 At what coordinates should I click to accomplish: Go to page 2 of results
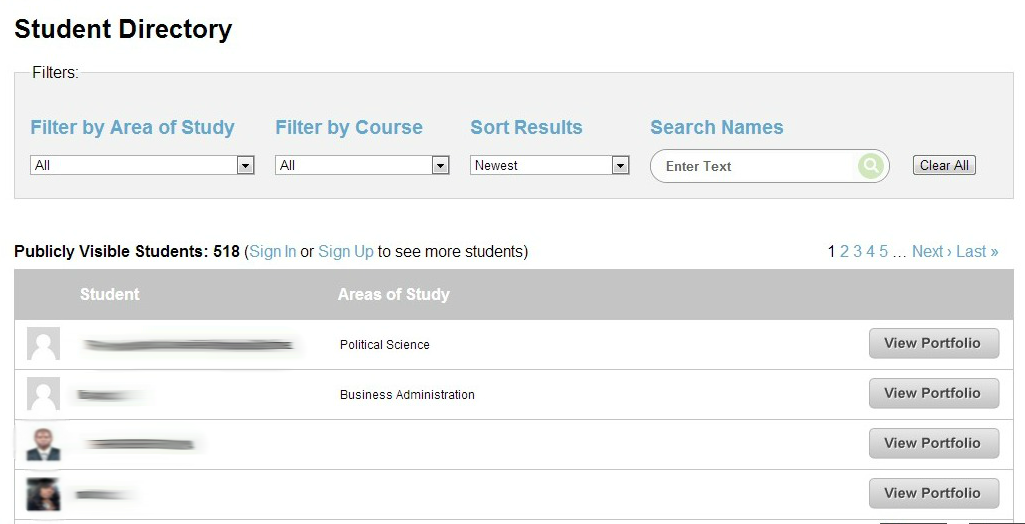[x=844, y=252]
